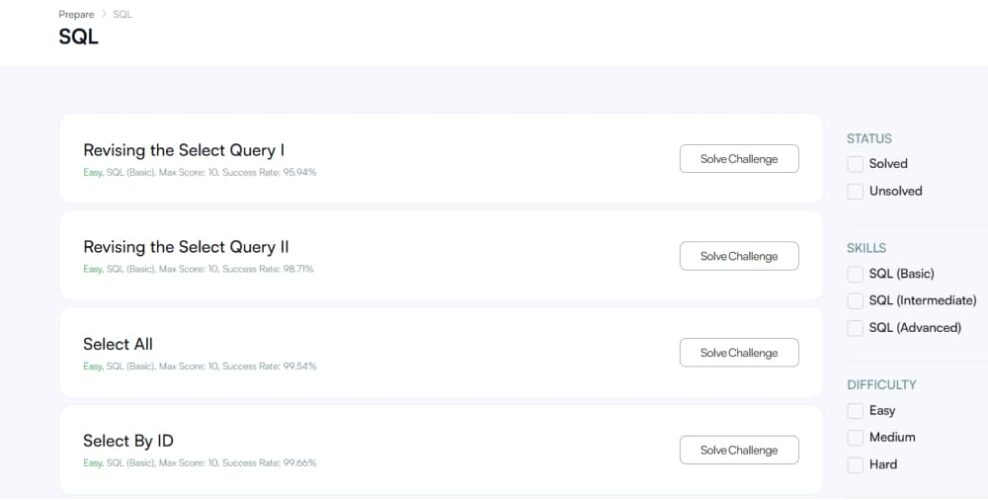The height and width of the screenshot is (500, 988).
Task: Open the Select All challenge title
Action: (118, 344)
